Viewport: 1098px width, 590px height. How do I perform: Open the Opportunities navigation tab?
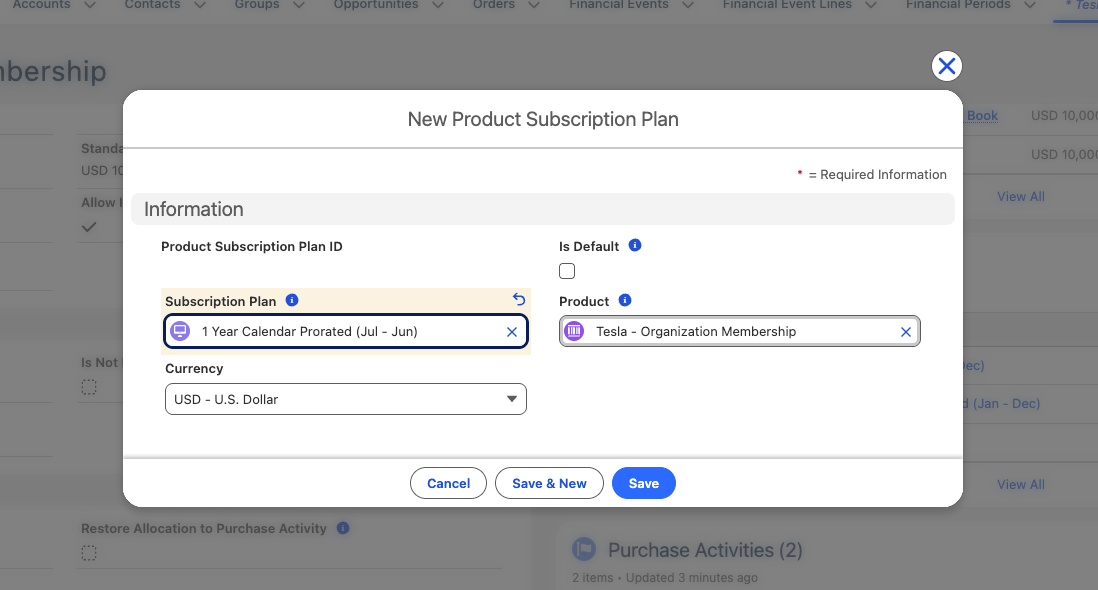(375, 5)
